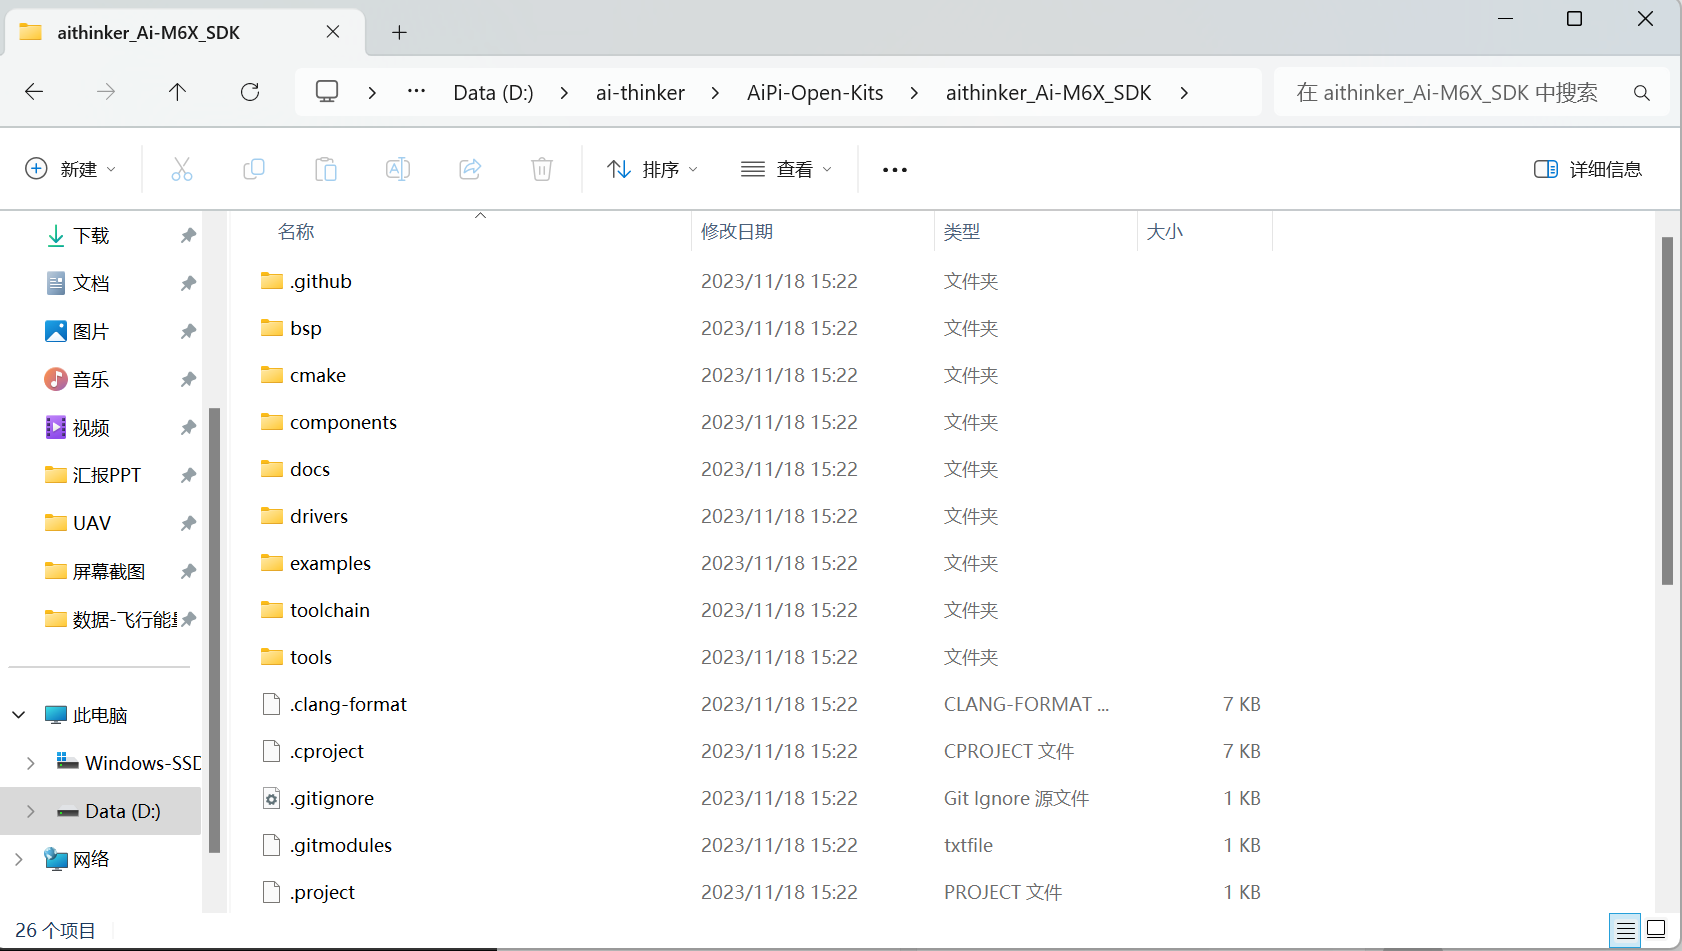Image resolution: width=1682 pixels, height=951 pixels.
Task: Click AiPi-Open-Kits breadcrumb segment
Action: pyautogui.click(x=815, y=93)
